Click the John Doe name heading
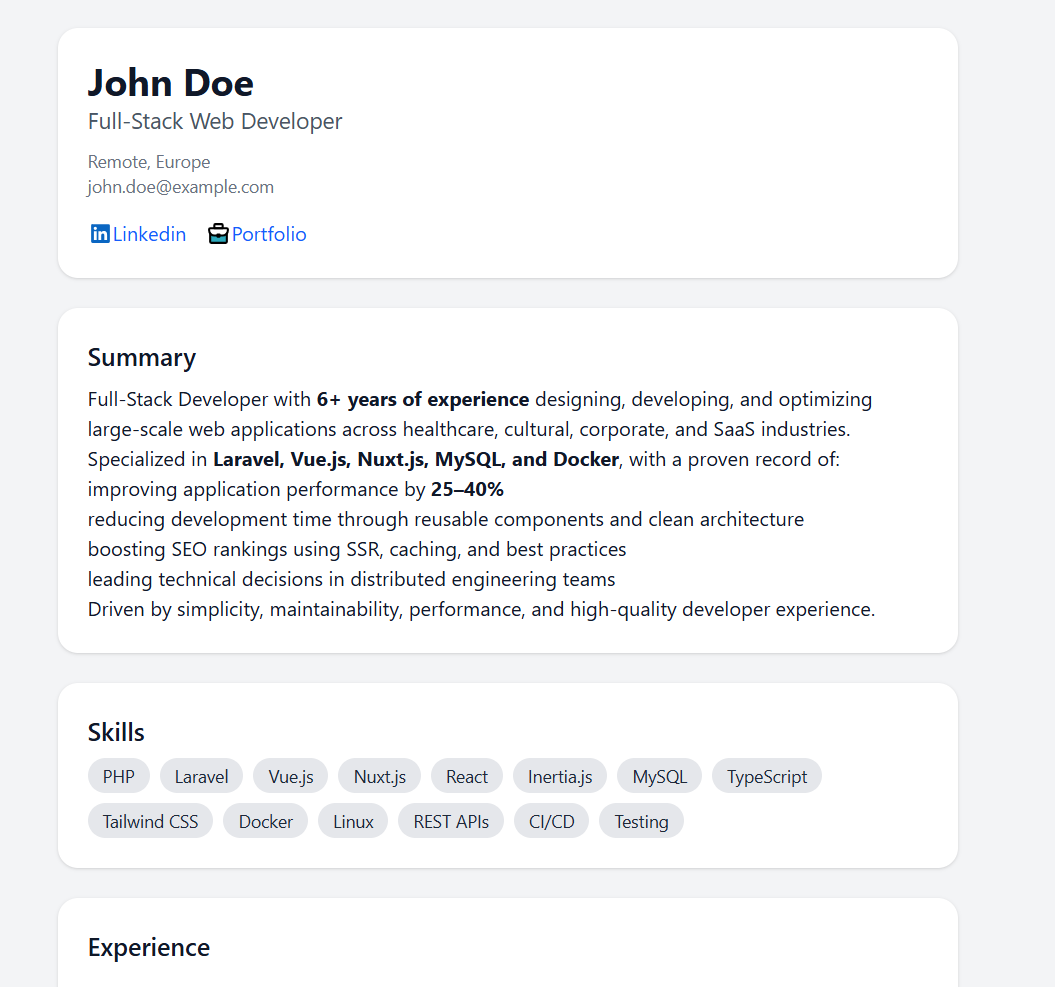This screenshot has width=1055, height=987. [171, 82]
